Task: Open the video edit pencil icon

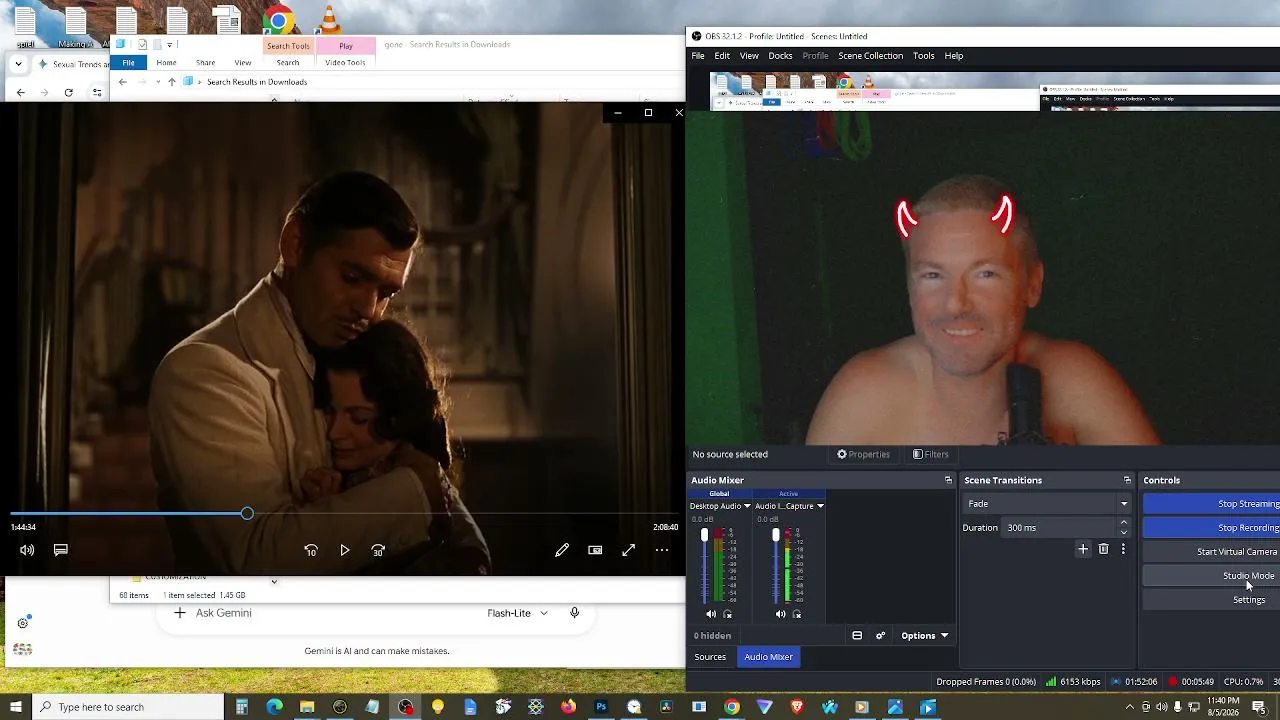Action: (x=562, y=550)
